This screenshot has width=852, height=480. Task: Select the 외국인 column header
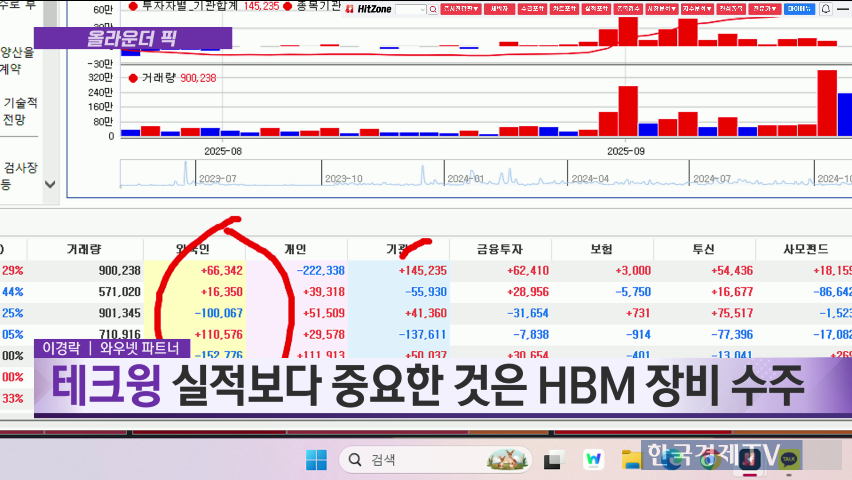194,249
